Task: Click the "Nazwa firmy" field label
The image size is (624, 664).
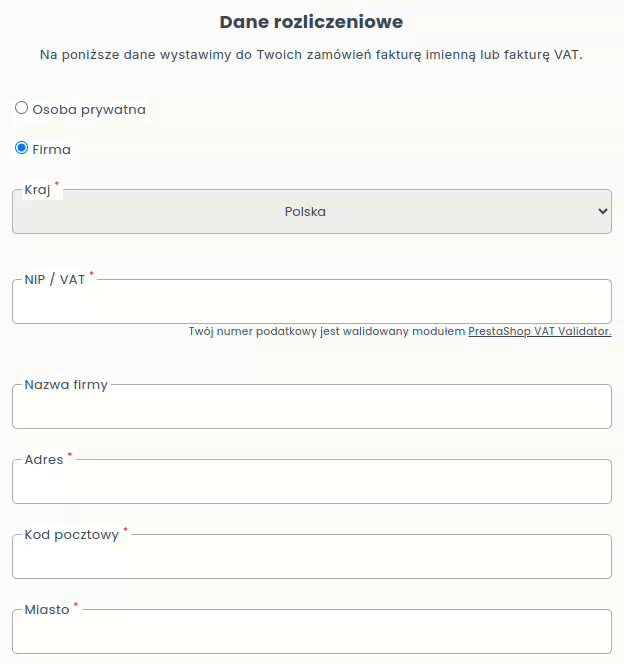Action: pos(66,384)
